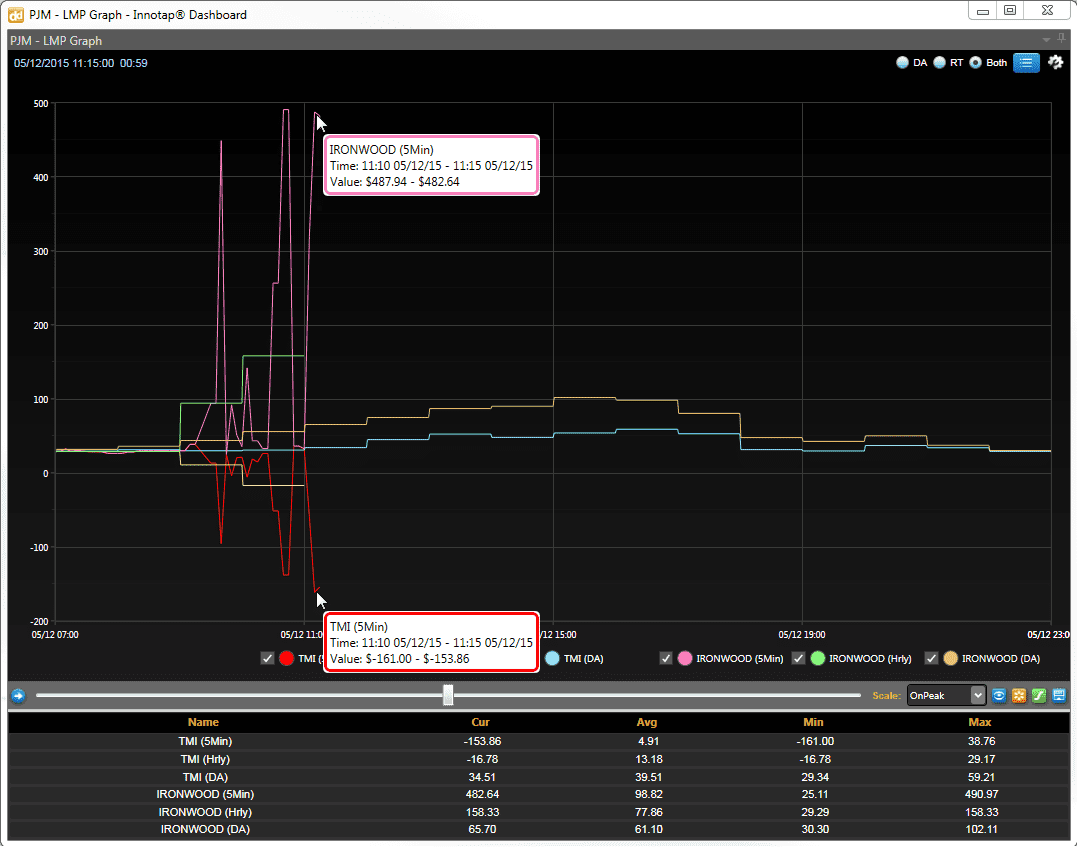1077x850 pixels.
Task: Click the 482.64 Cur value cell
Action: tap(482, 794)
